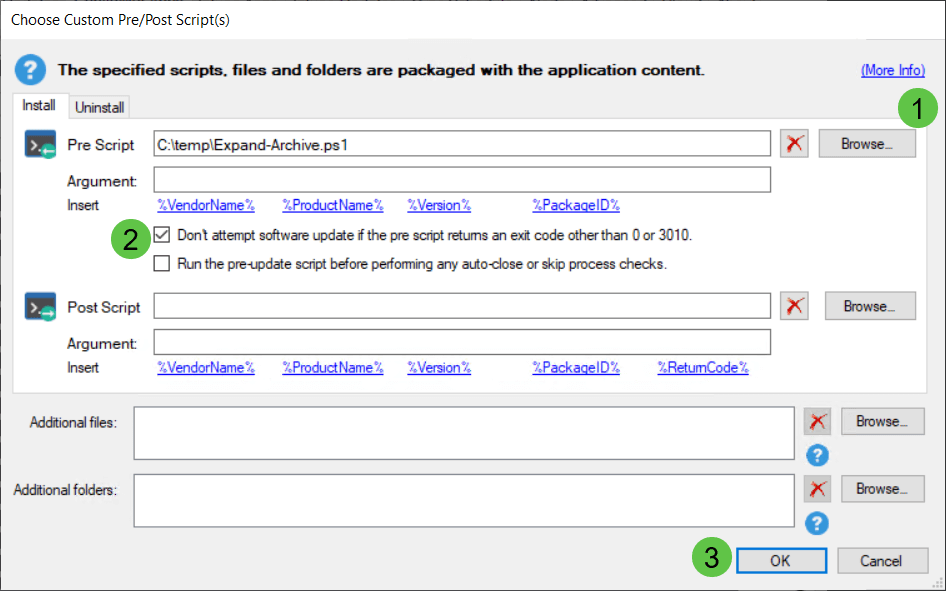This screenshot has width=946, height=591.
Task: Open help icon beside Additional files
Action: (817, 455)
